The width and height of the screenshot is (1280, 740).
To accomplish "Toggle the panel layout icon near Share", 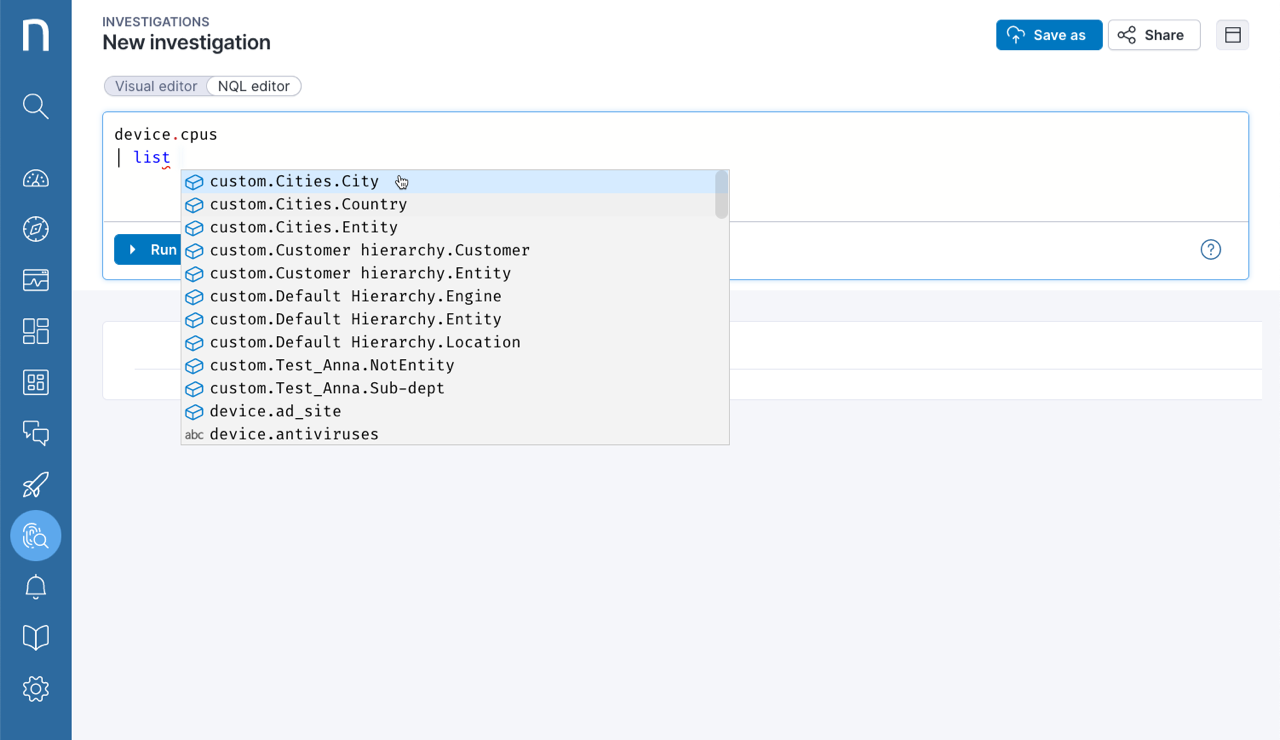I will point(1233,35).
